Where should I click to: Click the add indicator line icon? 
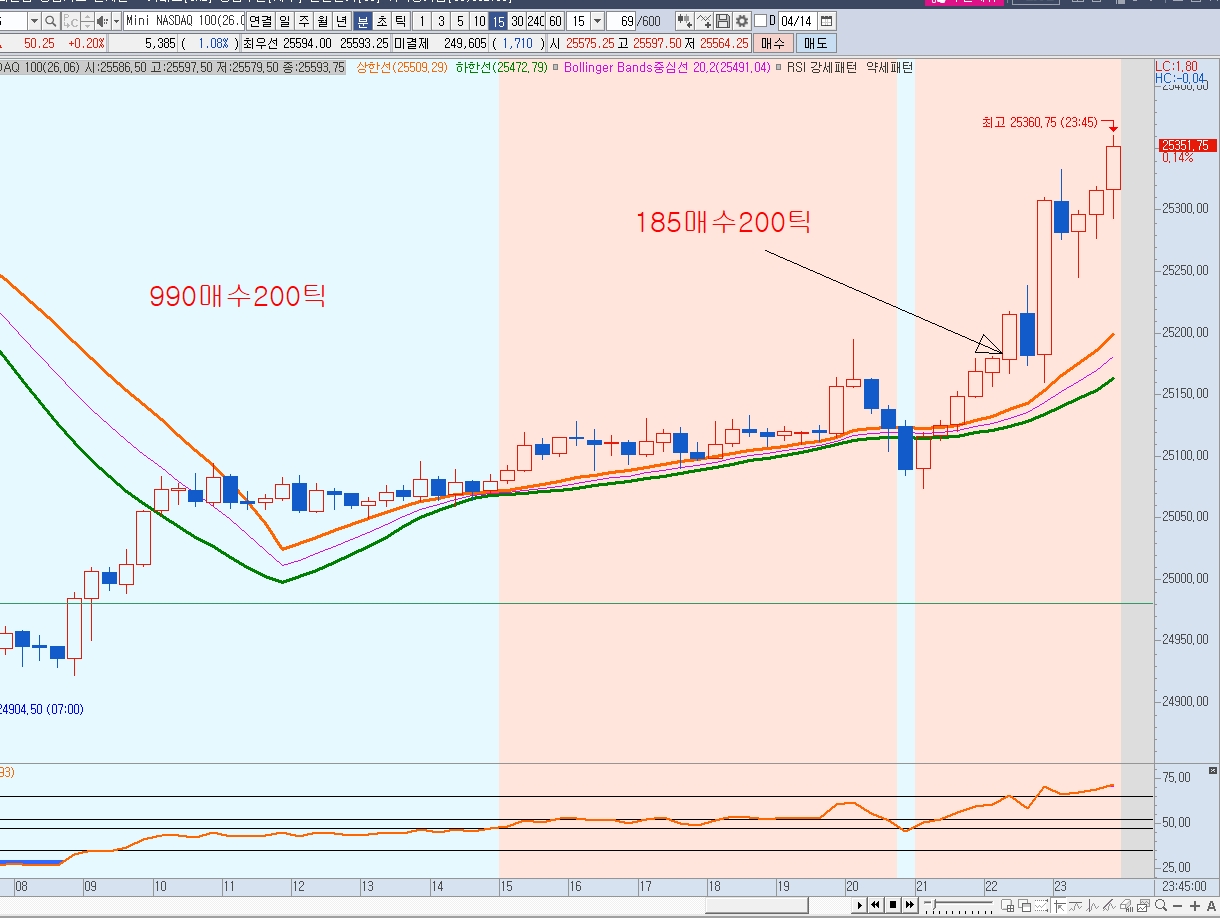(704, 21)
